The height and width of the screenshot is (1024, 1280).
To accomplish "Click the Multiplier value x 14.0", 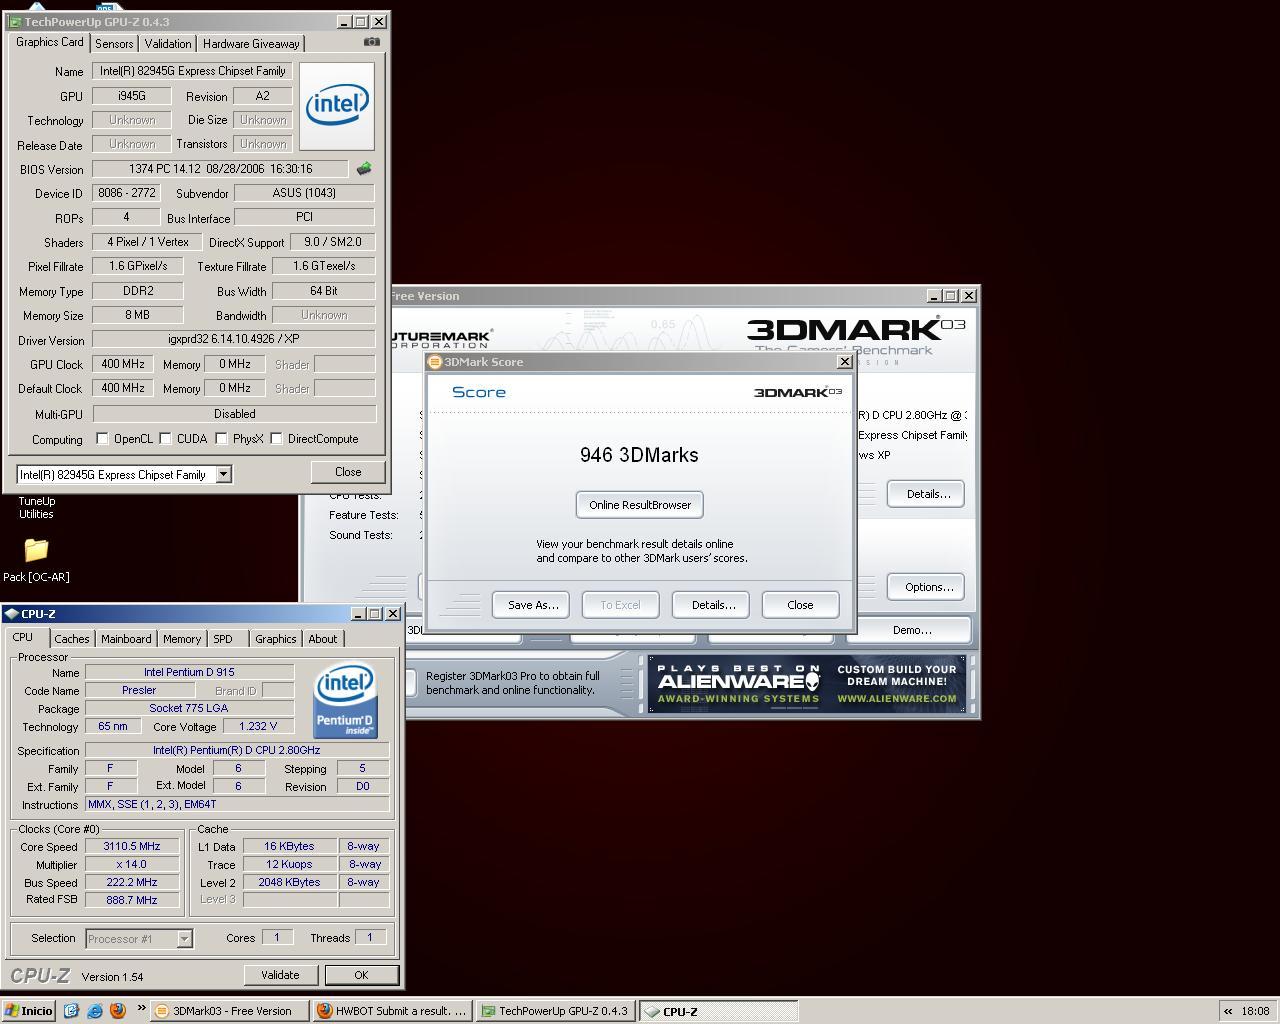I will [x=131, y=864].
